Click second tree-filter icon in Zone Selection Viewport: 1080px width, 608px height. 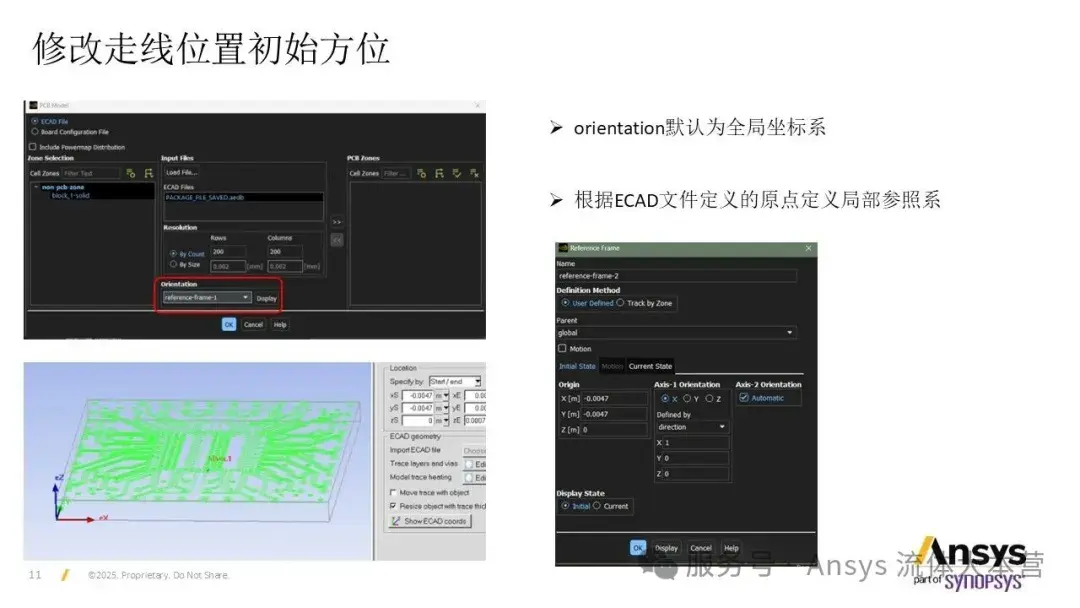pos(148,174)
